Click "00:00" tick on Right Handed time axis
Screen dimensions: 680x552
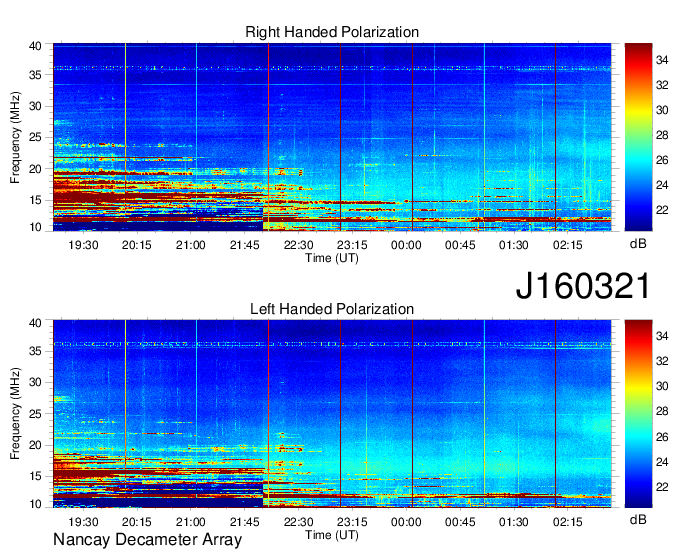(x=406, y=245)
